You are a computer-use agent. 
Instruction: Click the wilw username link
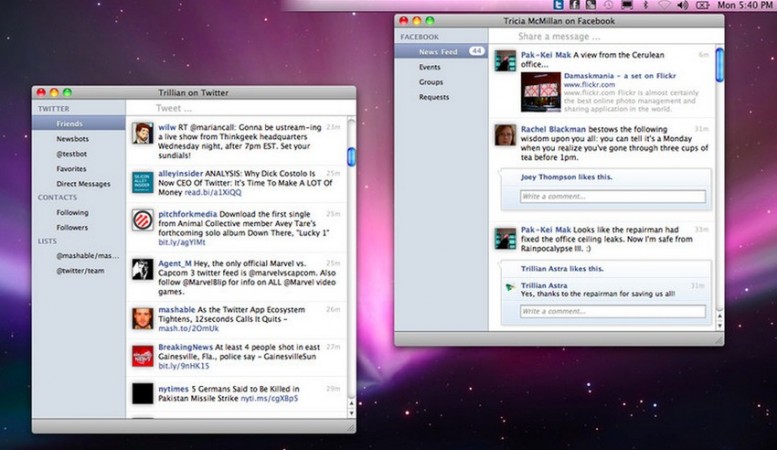pos(167,127)
